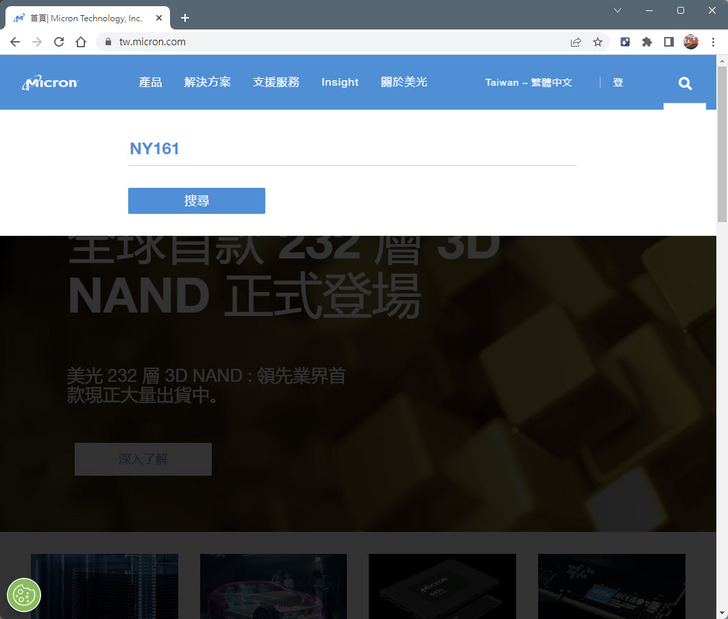Click the 深入了解 button on the banner
Screen dimensions: 728x619
coord(143,459)
